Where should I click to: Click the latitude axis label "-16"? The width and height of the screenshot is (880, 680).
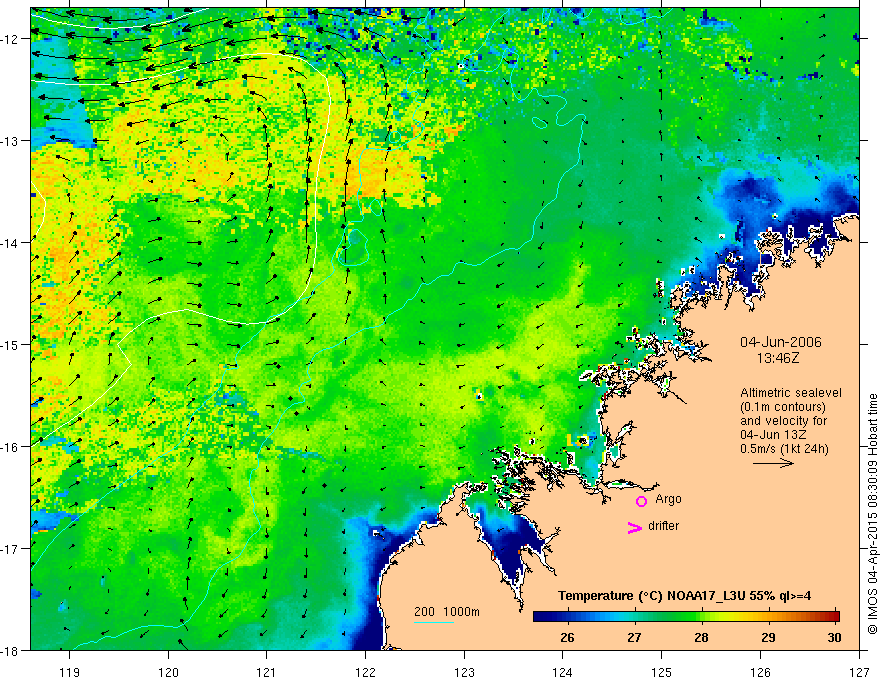coord(11,447)
